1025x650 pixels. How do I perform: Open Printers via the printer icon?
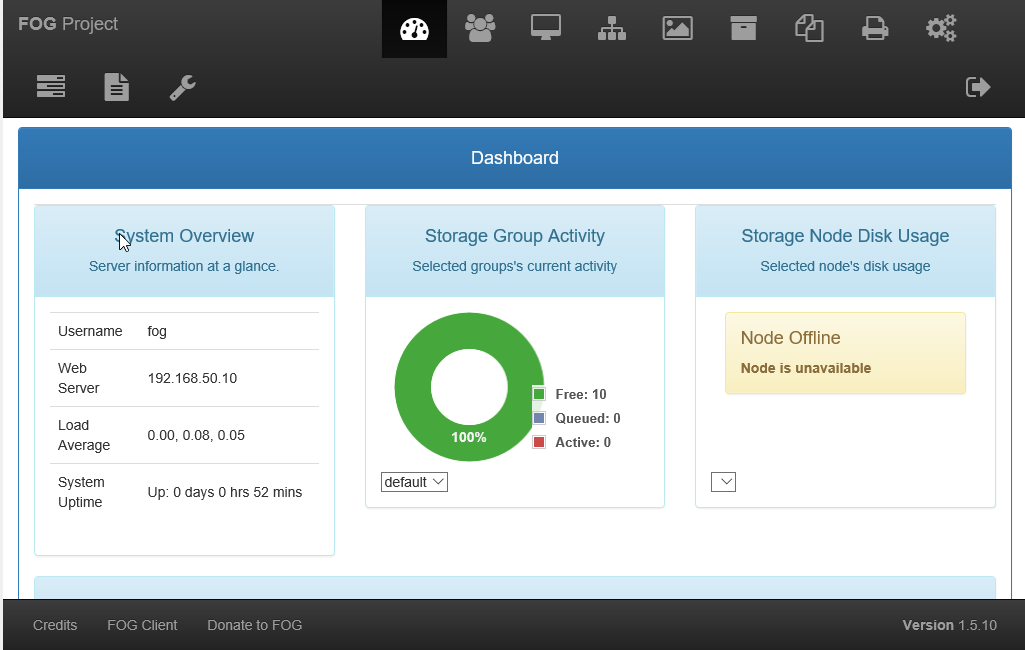point(875,29)
